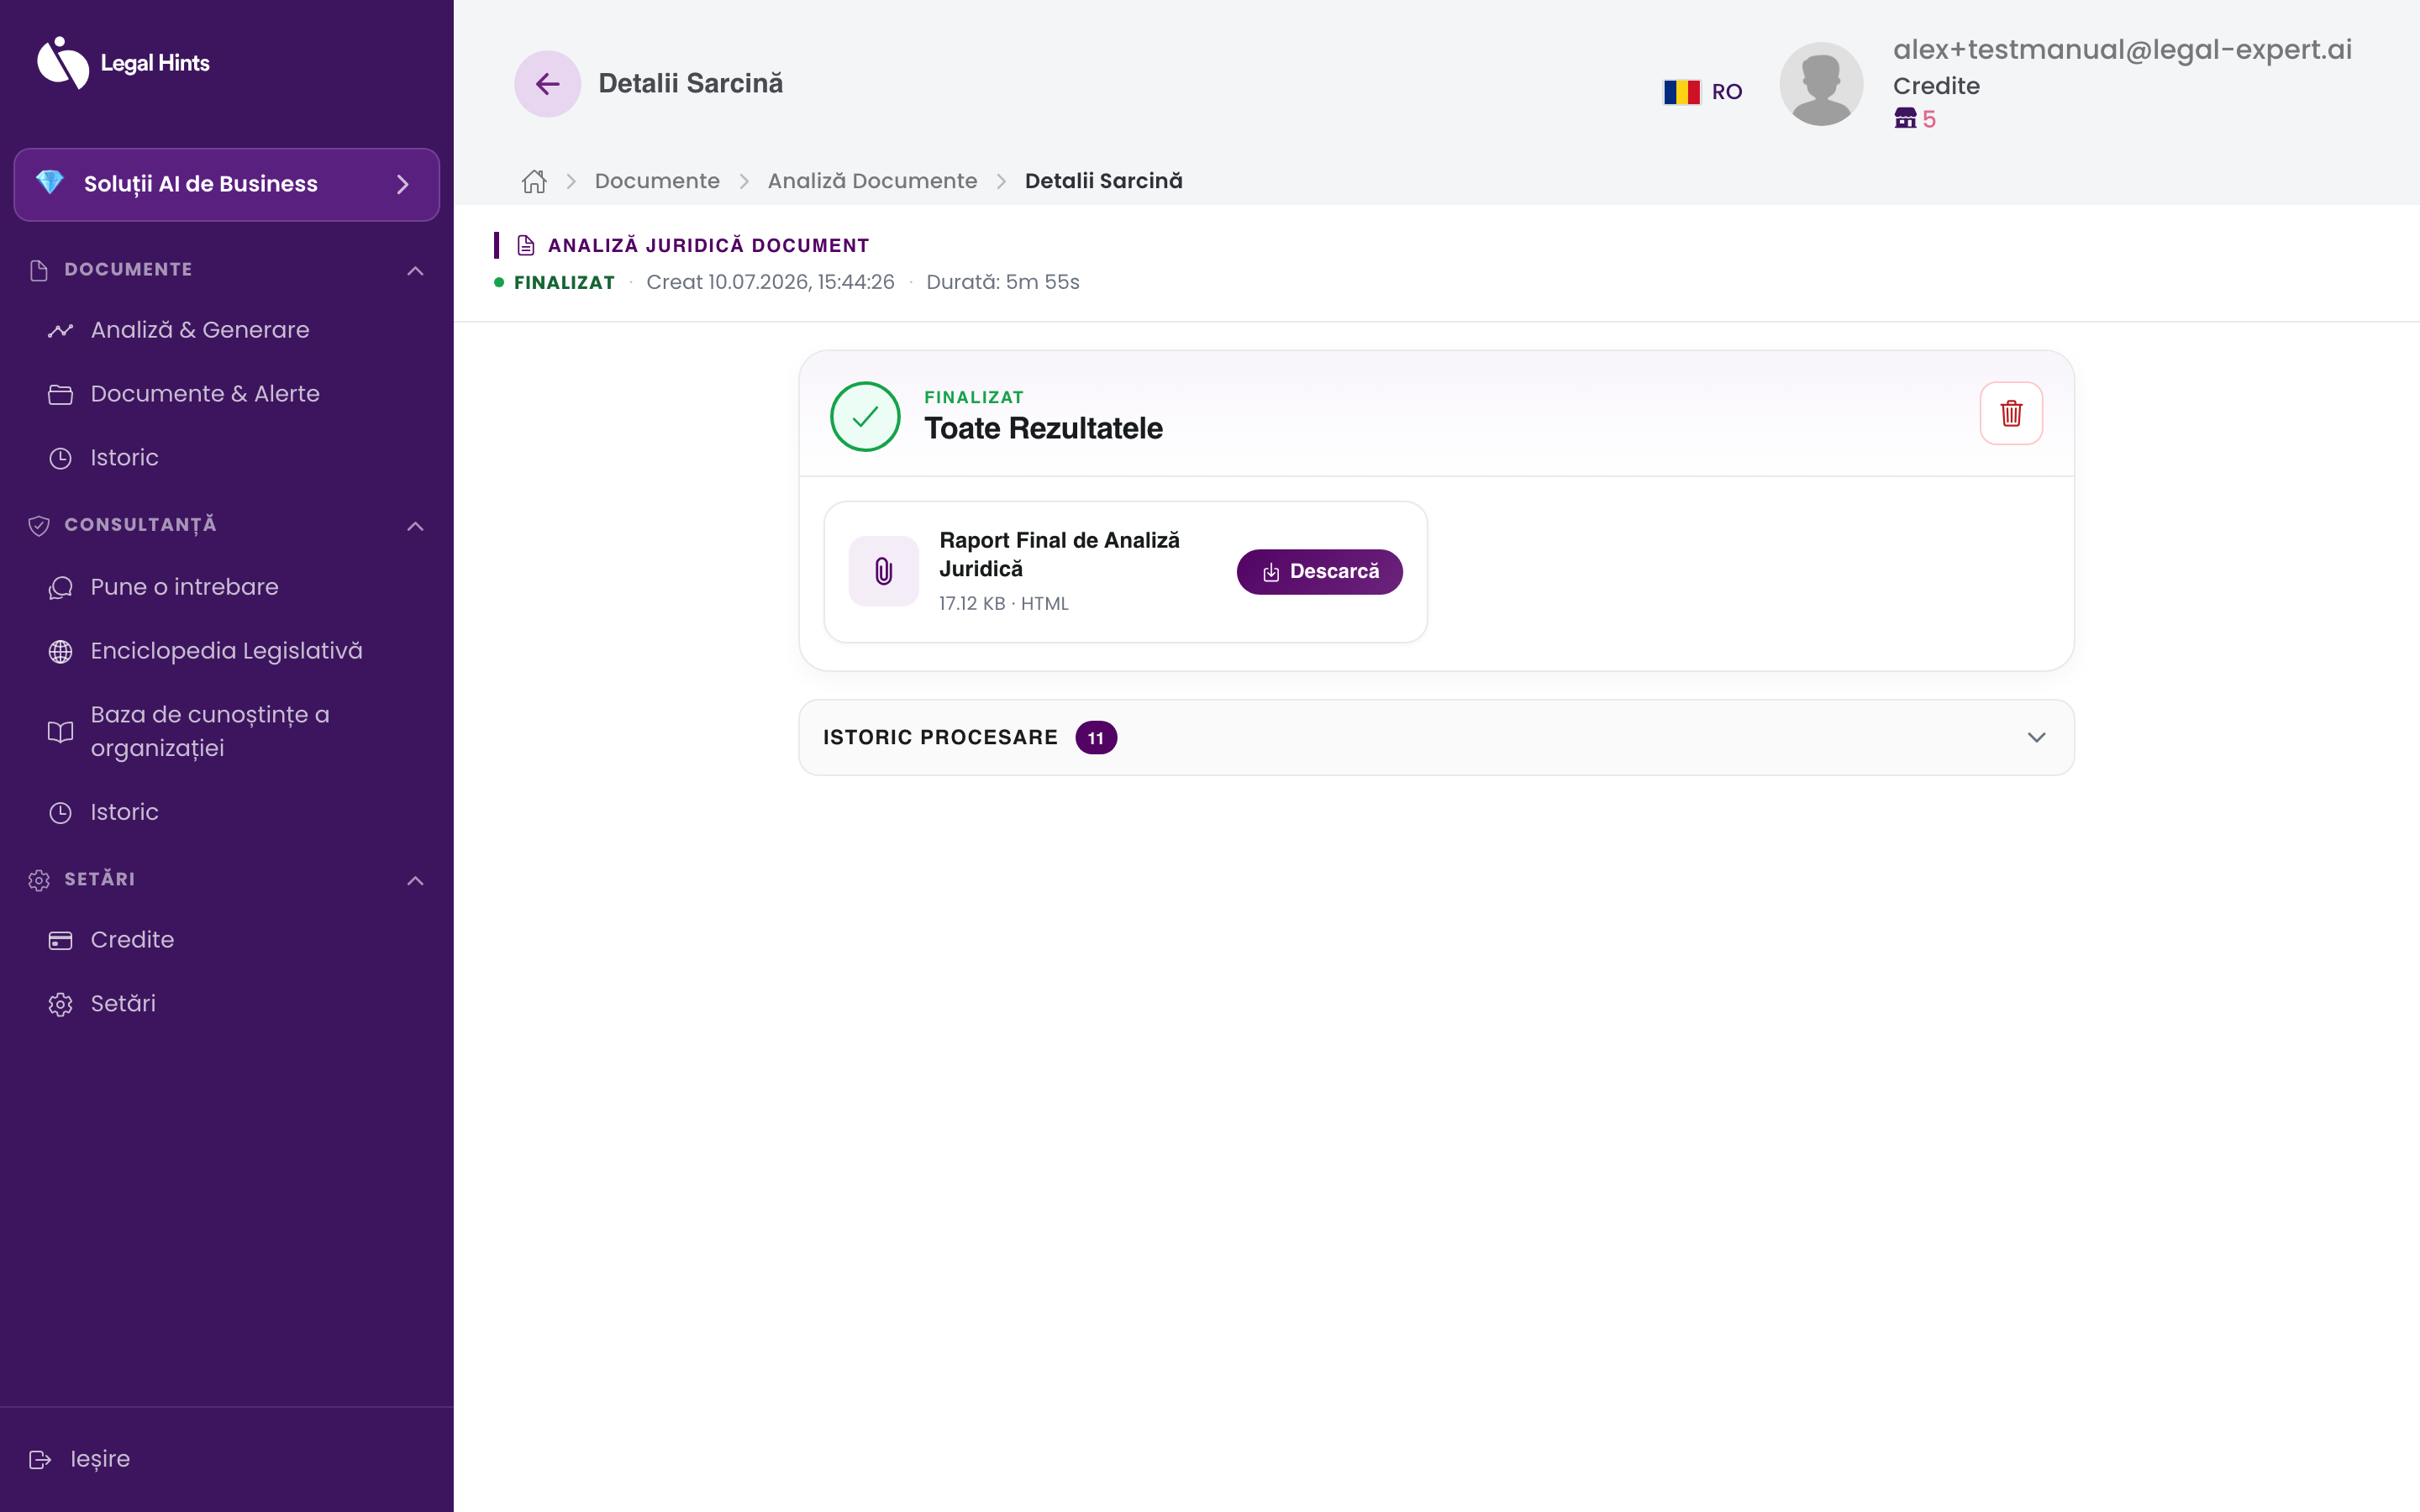The width and height of the screenshot is (2420, 1512).
Task: Expand the Istoric Procesare panel chevron
Action: (x=2037, y=737)
